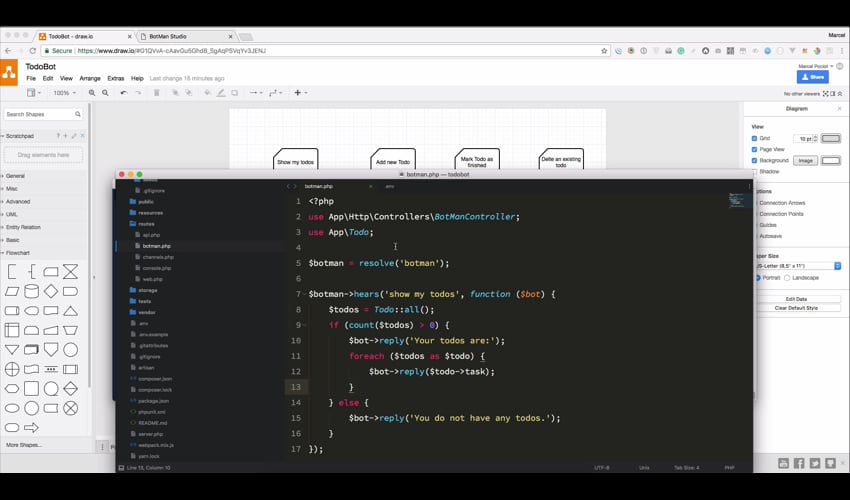This screenshot has height=500, width=850.
Task: Click the To Front icon in draw.io toolbar
Action: 175,93
